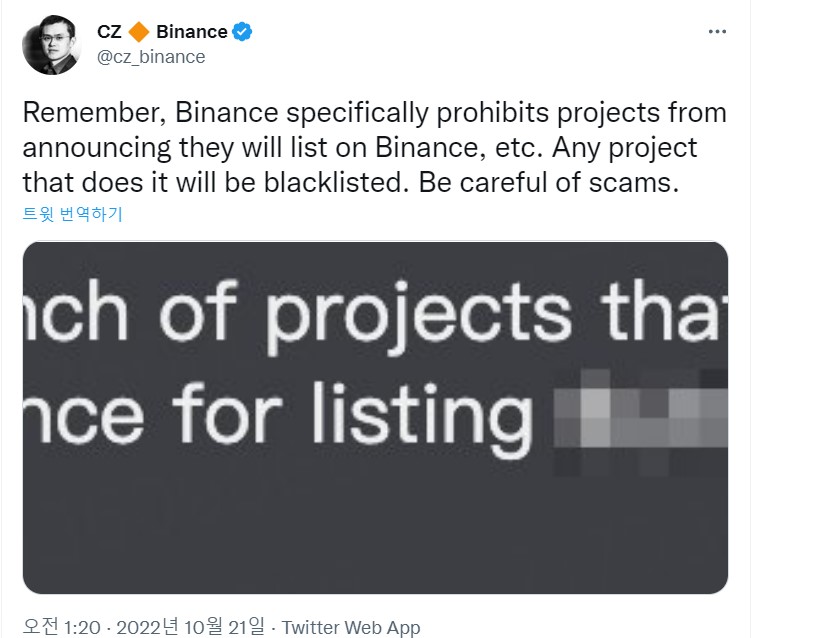Translate the tweet via "트윗 번역하기"
This screenshot has width=818, height=638.
[x=72, y=213]
